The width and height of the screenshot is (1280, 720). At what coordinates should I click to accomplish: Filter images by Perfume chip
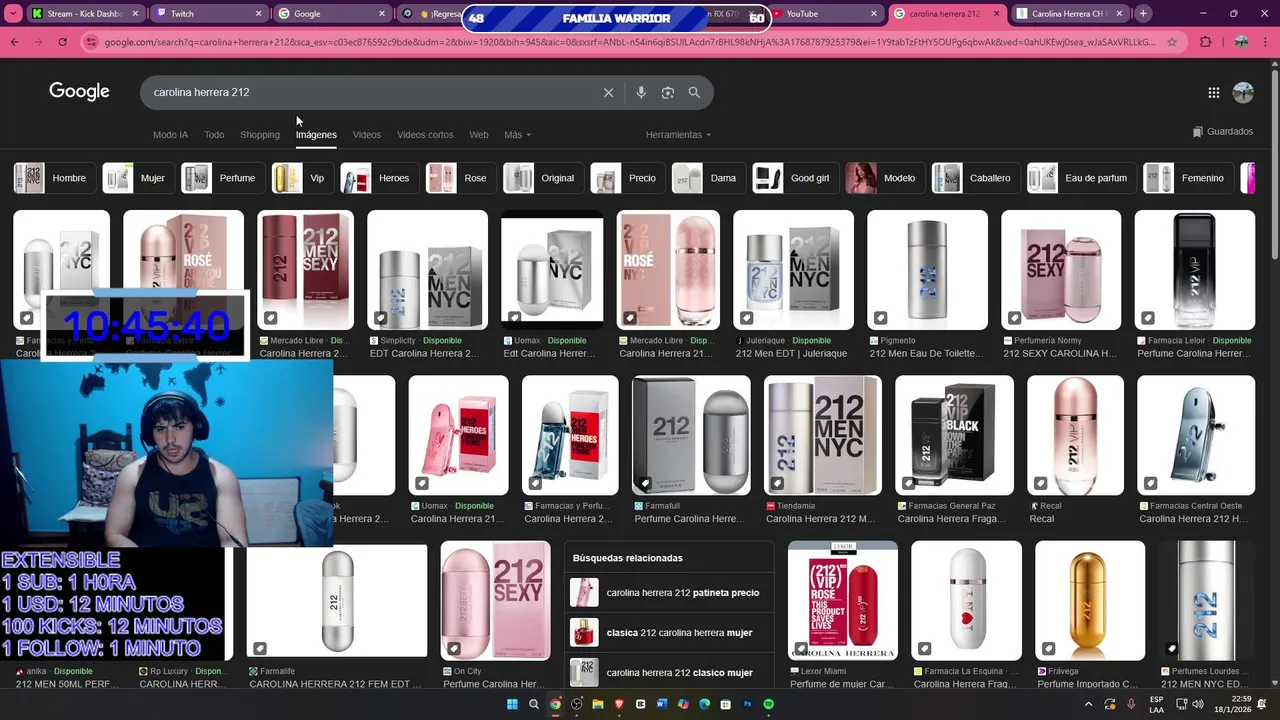223,178
